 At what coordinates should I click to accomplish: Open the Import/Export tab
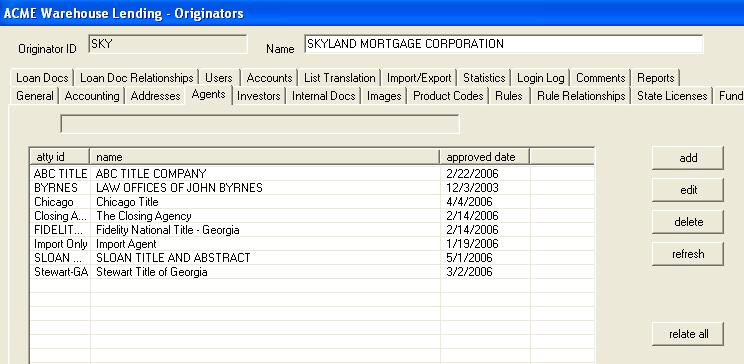(419, 78)
